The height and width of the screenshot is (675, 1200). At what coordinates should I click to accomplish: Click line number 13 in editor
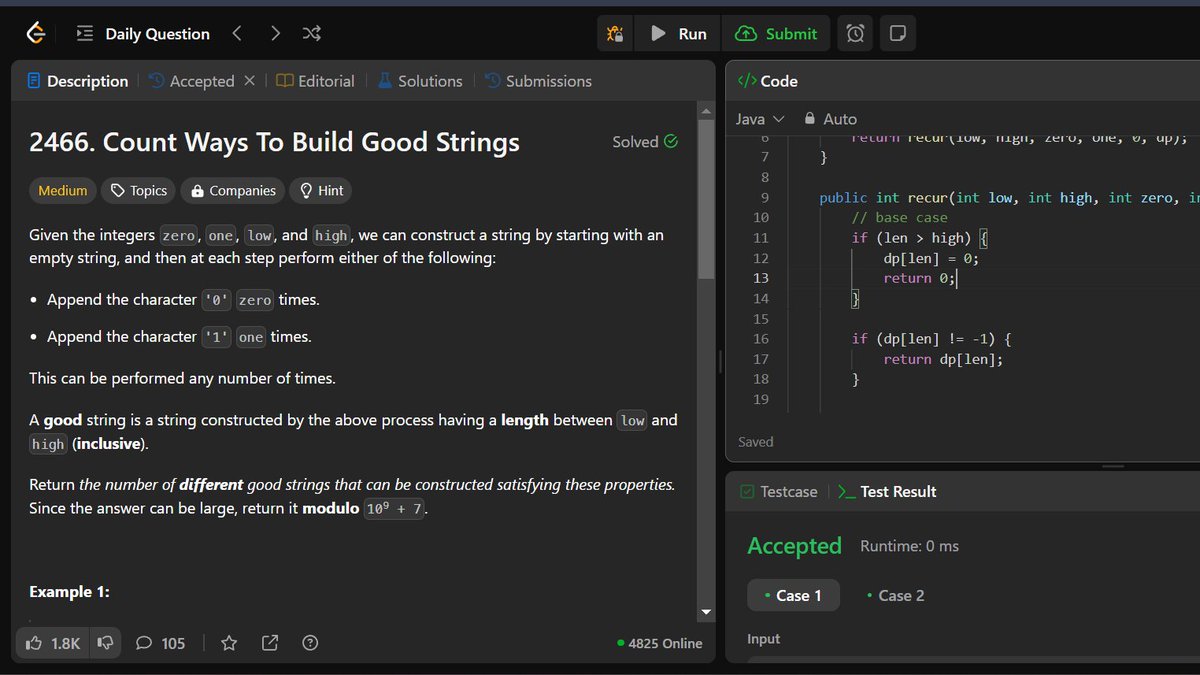tap(761, 278)
